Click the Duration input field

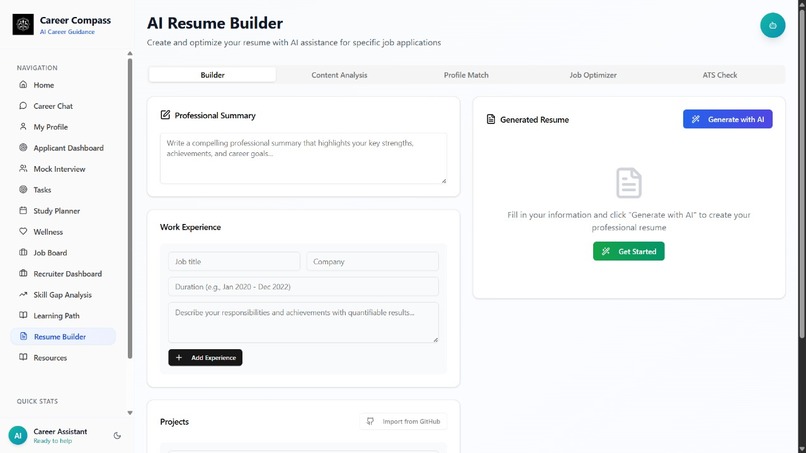303,286
